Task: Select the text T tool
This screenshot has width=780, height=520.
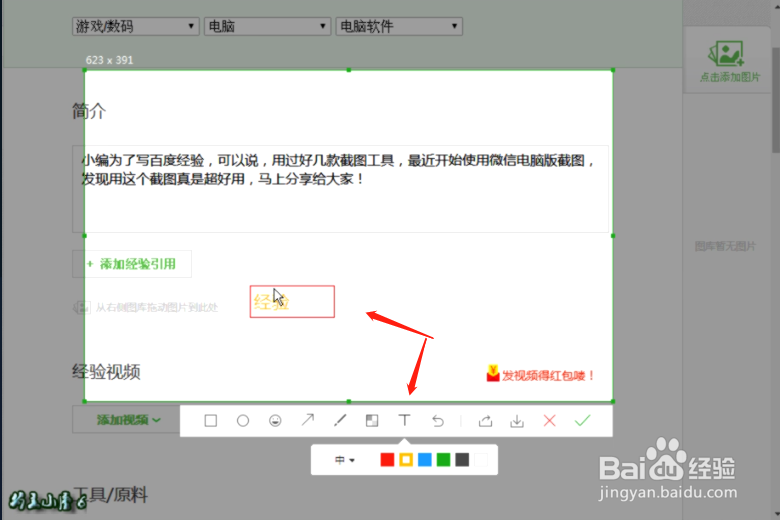Action: (404, 420)
